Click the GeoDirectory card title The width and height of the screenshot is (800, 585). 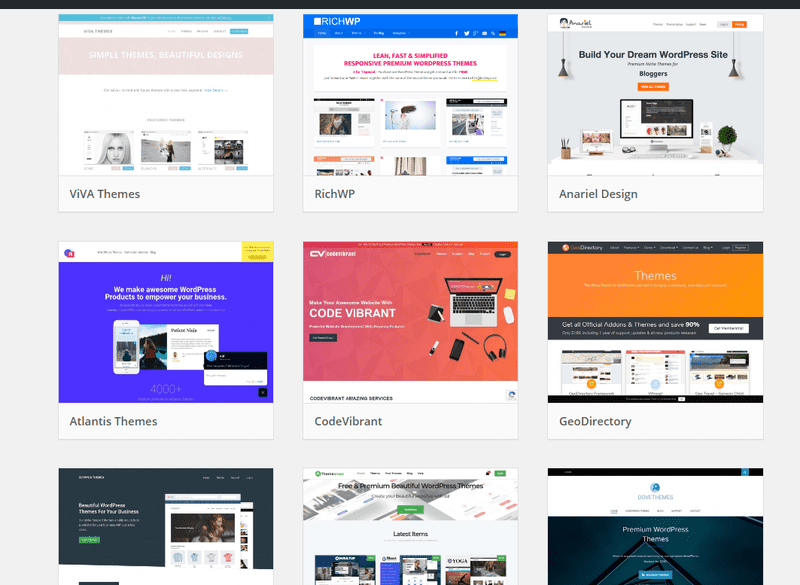point(595,421)
